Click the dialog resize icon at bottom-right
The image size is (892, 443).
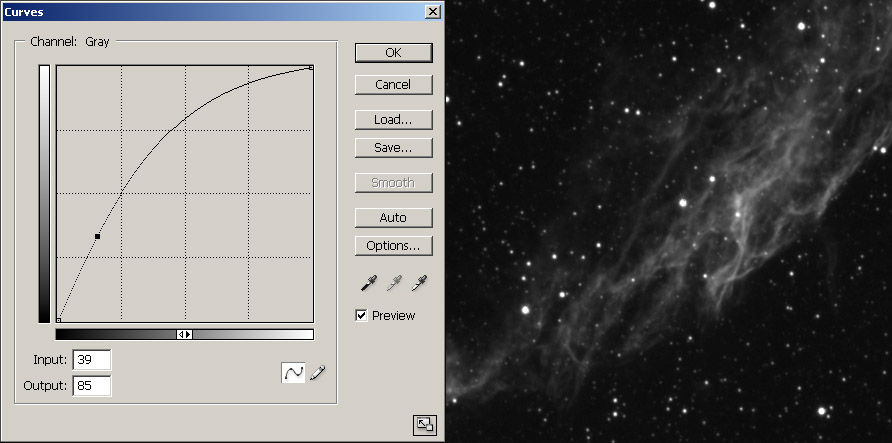424,424
